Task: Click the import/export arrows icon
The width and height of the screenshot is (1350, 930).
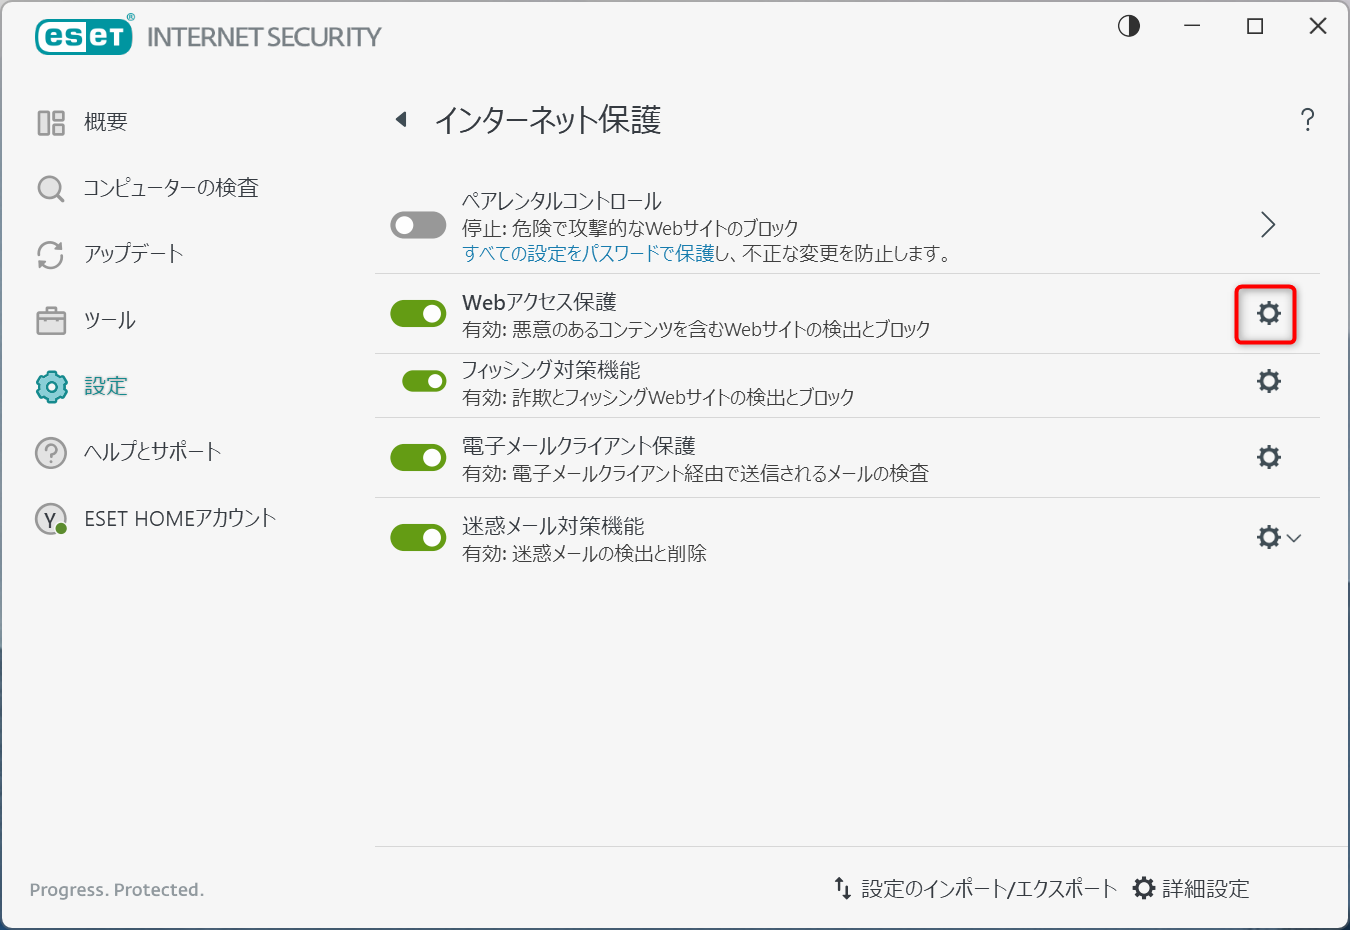Action: pyautogui.click(x=843, y=888)
